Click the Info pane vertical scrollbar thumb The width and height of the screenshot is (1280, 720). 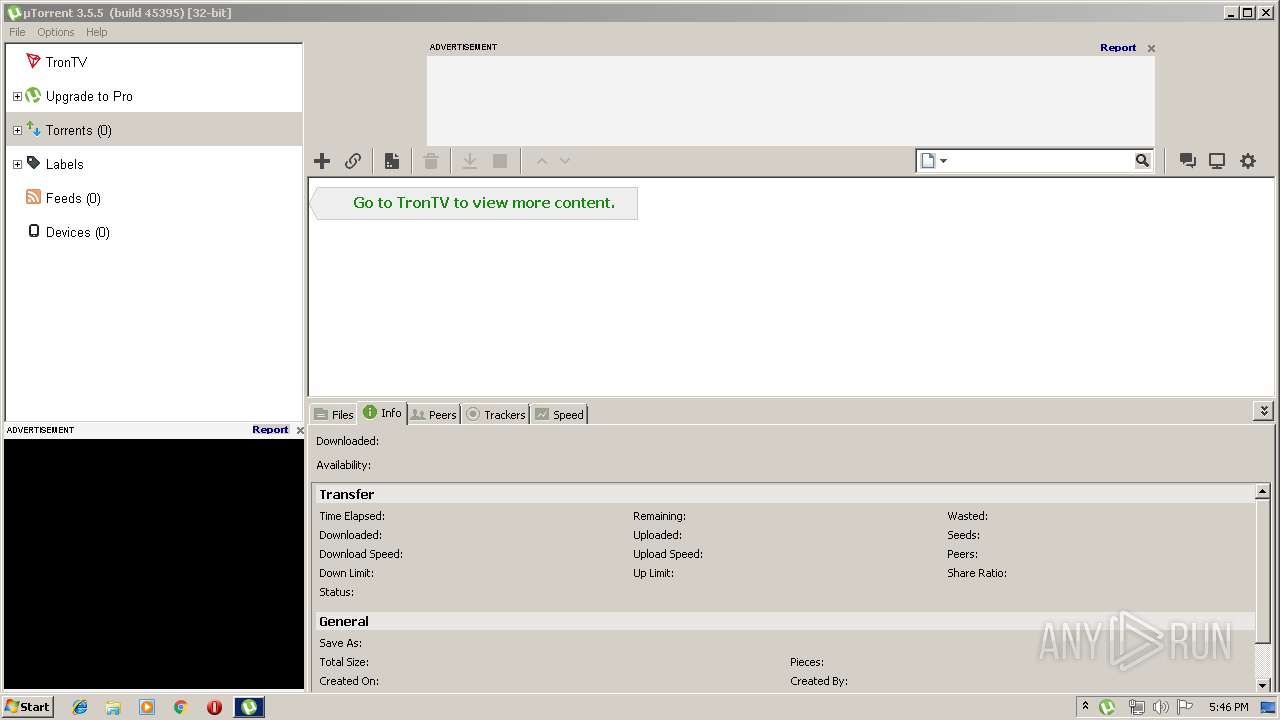click(1263, 572)
